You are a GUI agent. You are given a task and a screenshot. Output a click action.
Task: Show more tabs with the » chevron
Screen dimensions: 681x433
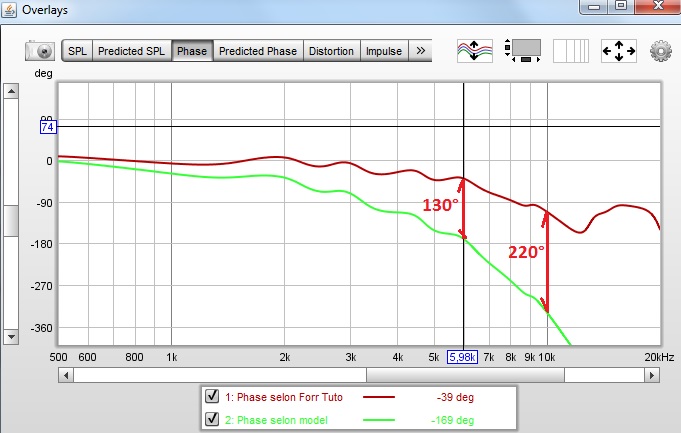pos(420,51)
